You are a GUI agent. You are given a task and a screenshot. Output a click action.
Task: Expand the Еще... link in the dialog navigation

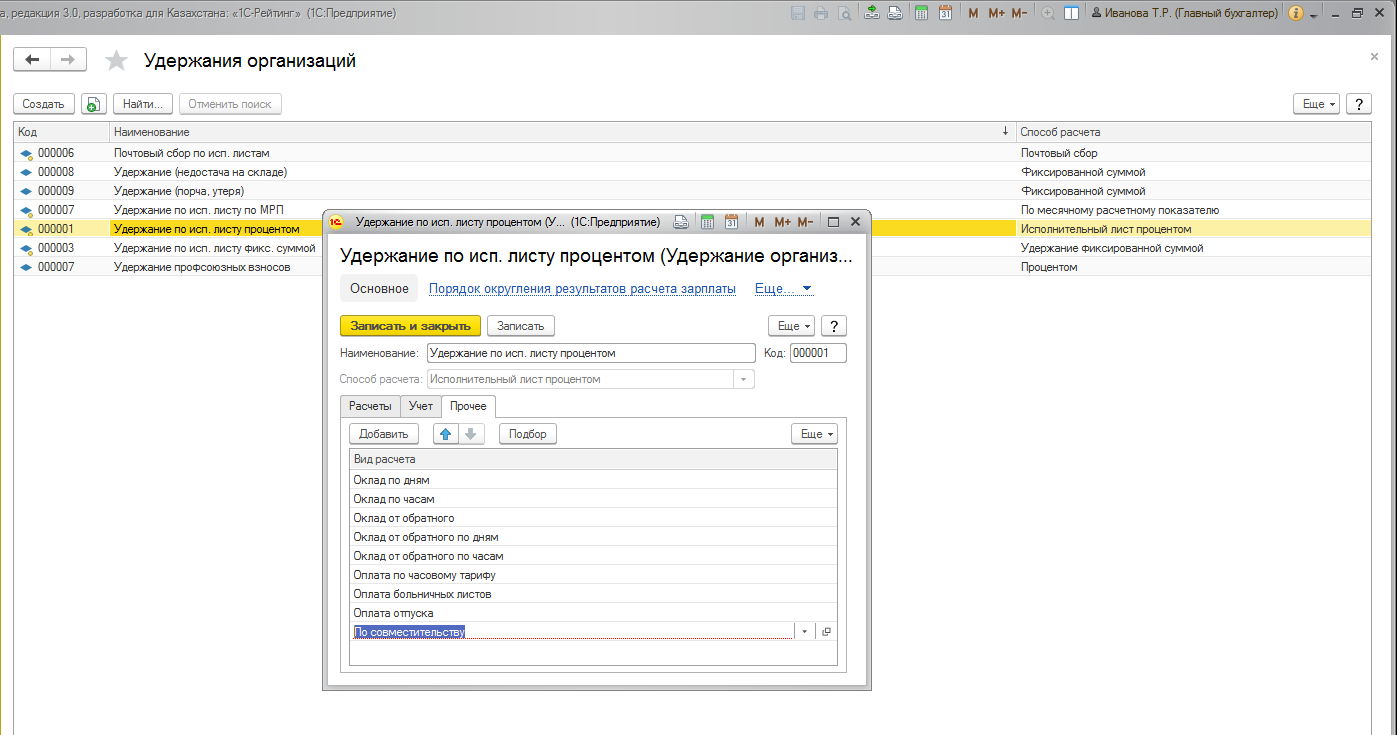(783, 289)
